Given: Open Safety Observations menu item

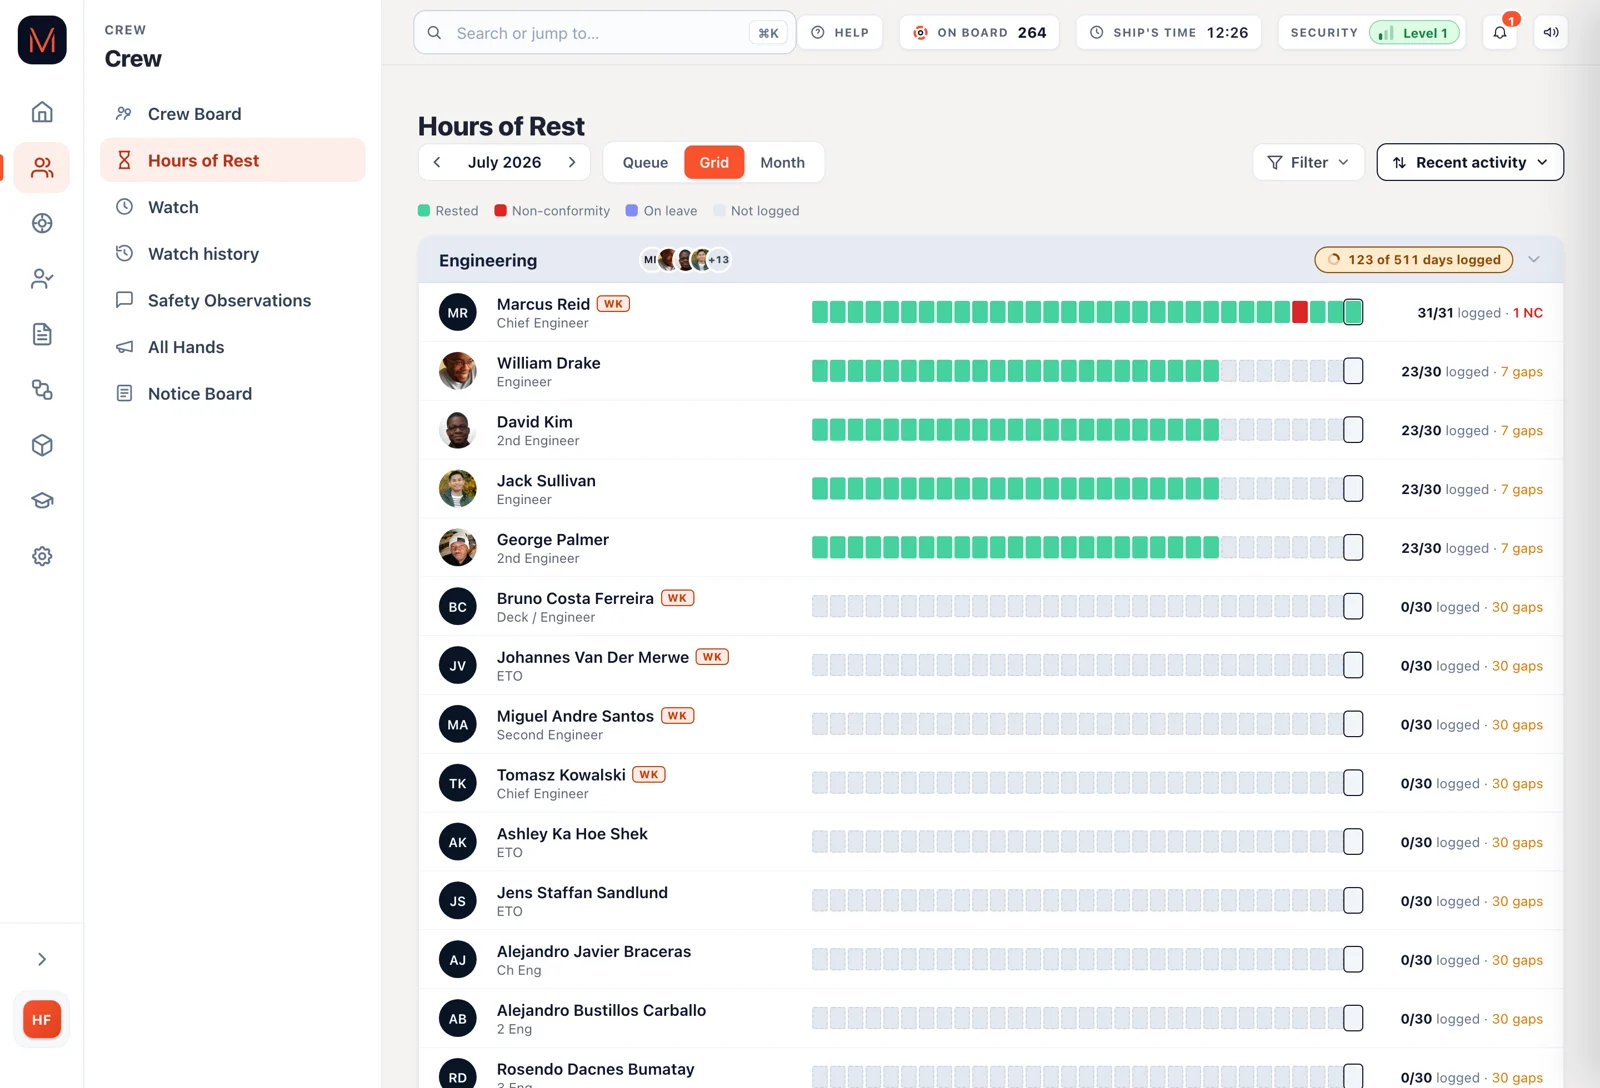Looking at the screenshot, I should (233, 300).
